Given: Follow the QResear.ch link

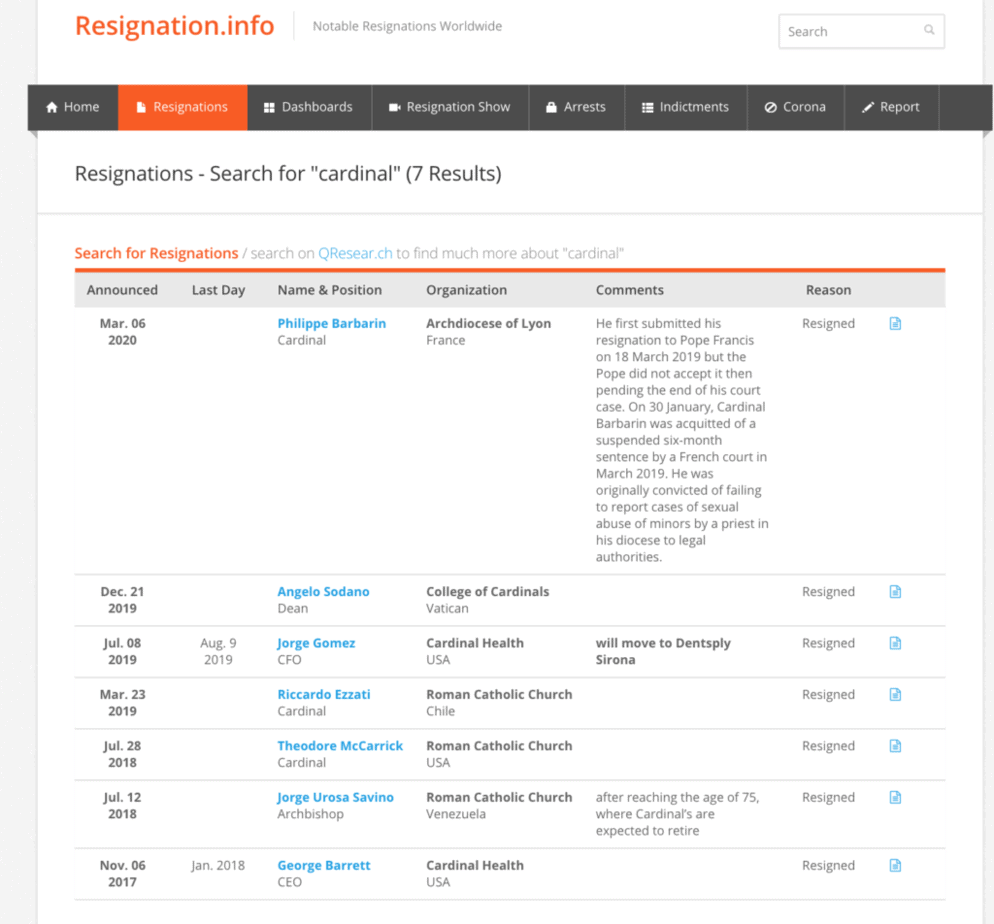Looking at the screenshot, I should coord(355,254).
